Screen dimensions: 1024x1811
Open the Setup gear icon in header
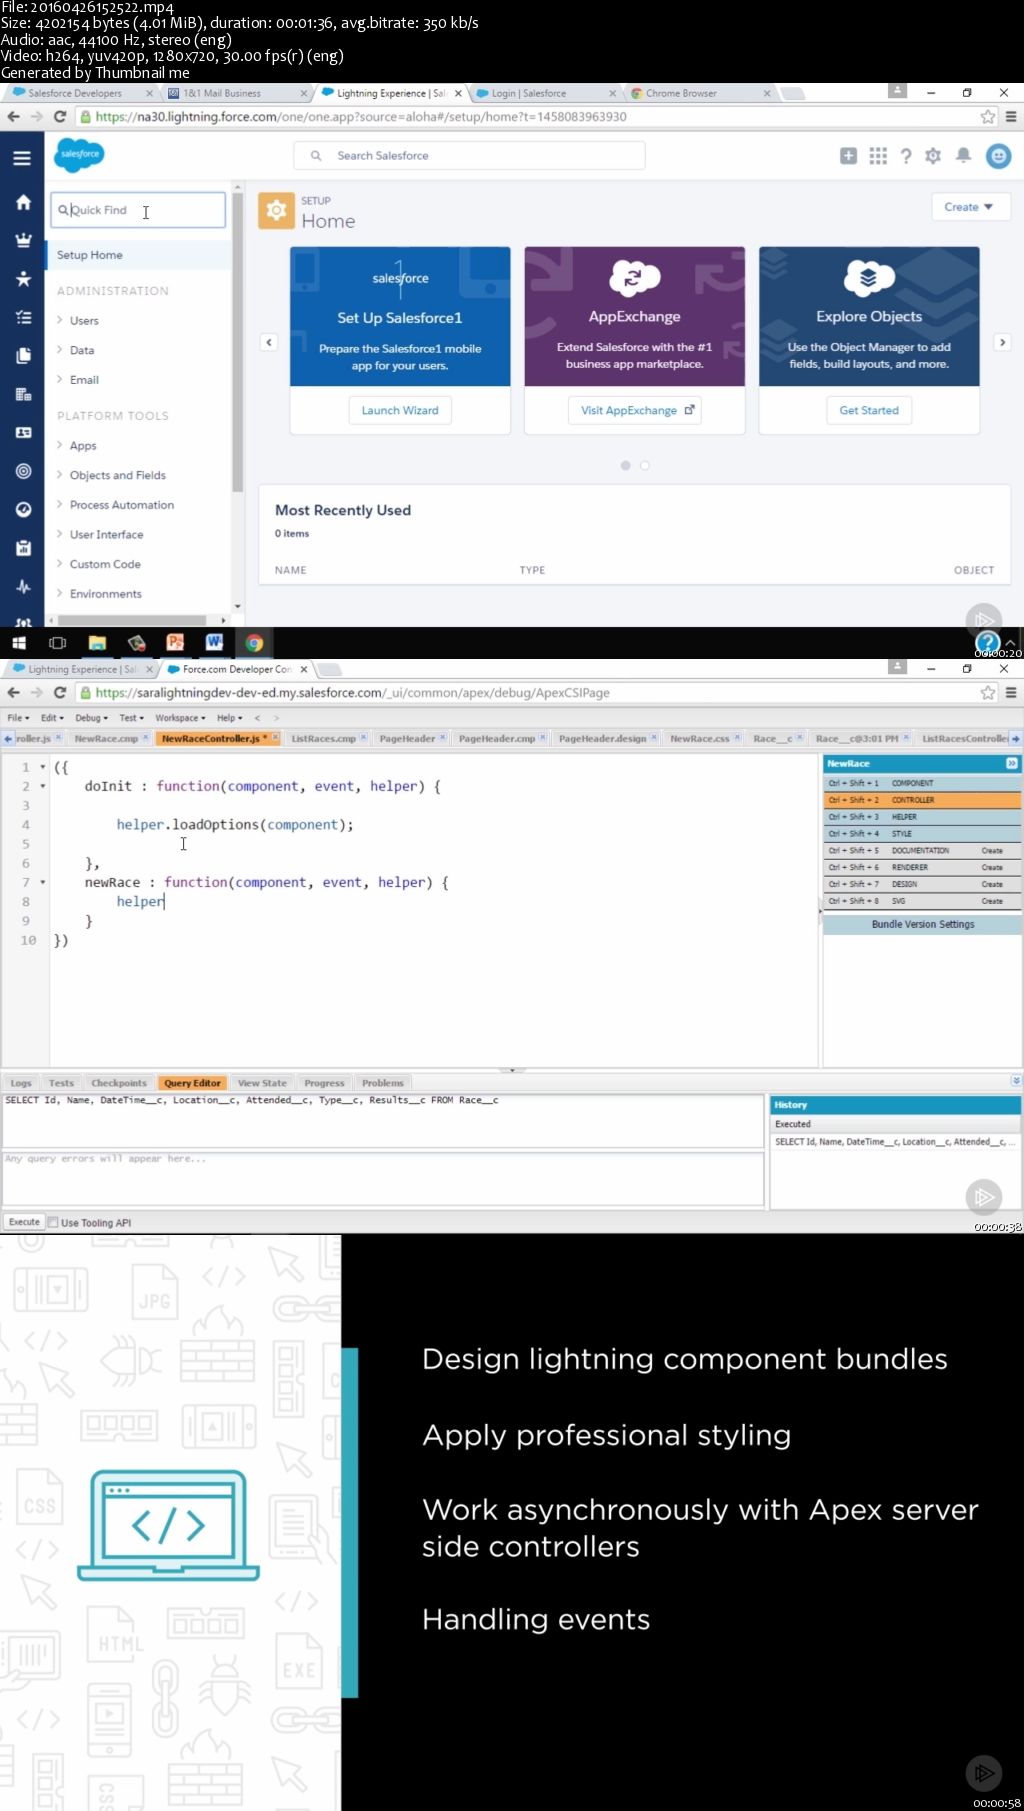click(x=933, y=155)
